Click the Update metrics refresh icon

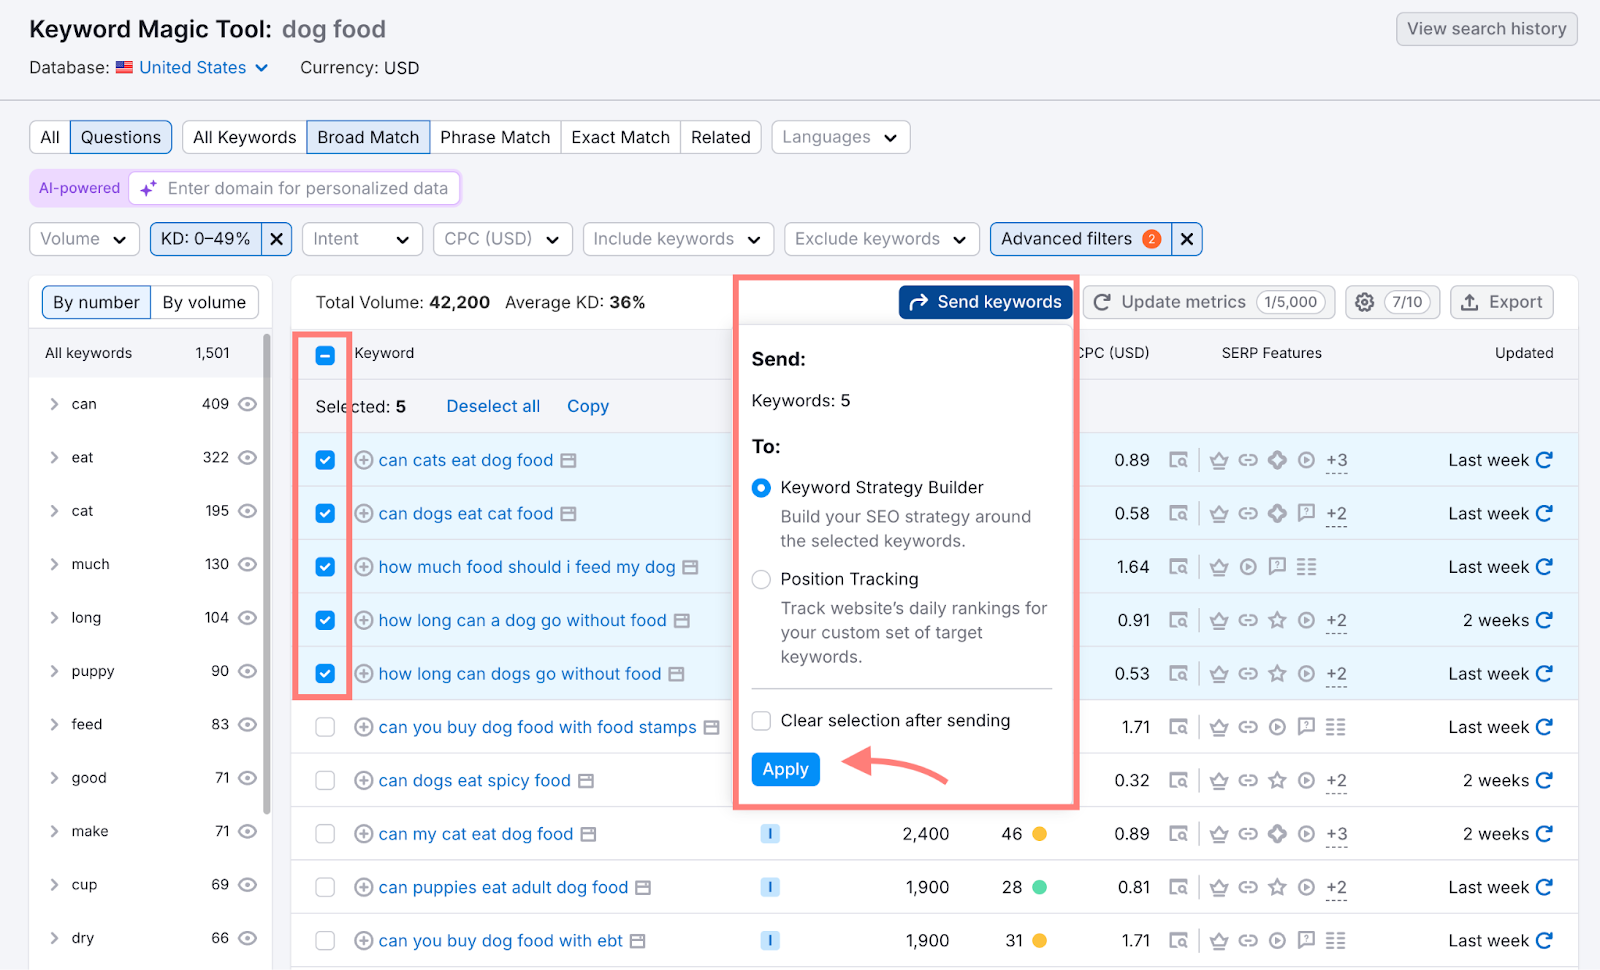tap(1102, 301)
